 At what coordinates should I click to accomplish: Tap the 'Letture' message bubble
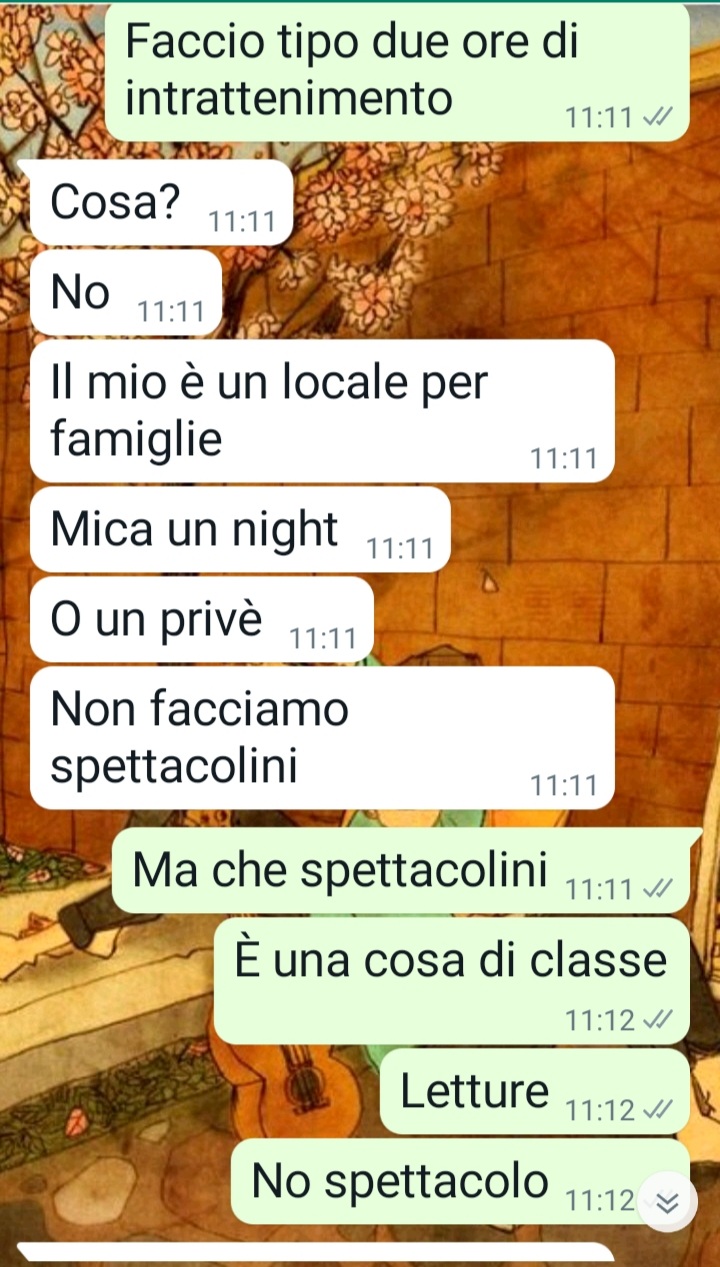pos(535,1092)
